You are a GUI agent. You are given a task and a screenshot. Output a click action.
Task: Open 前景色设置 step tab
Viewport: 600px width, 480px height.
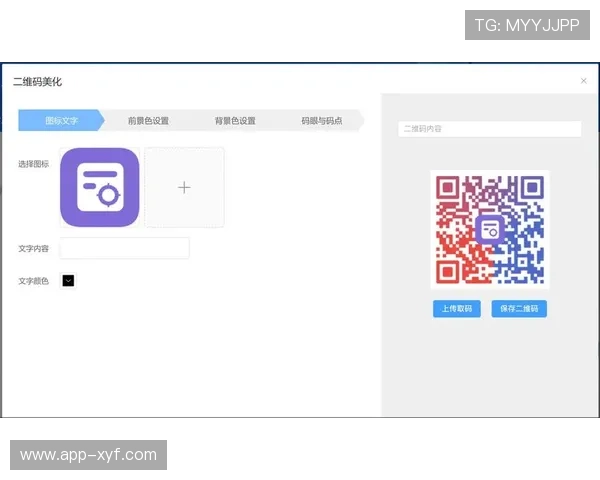(148, 121)
